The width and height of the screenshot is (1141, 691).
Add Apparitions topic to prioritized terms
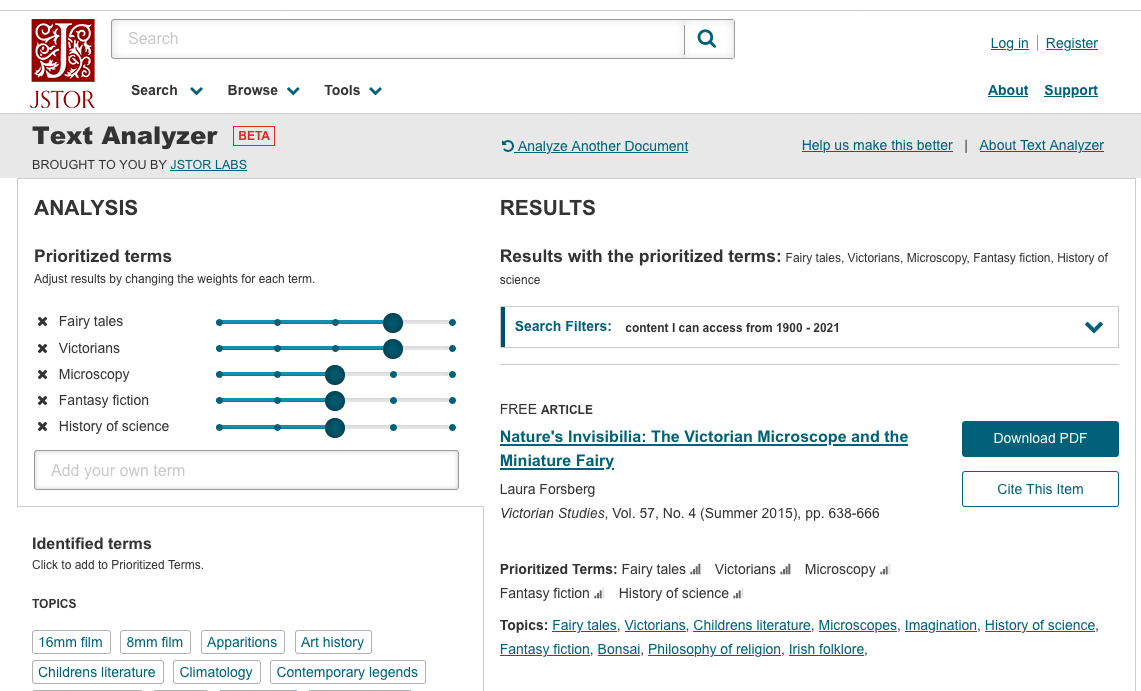point(242,642)
